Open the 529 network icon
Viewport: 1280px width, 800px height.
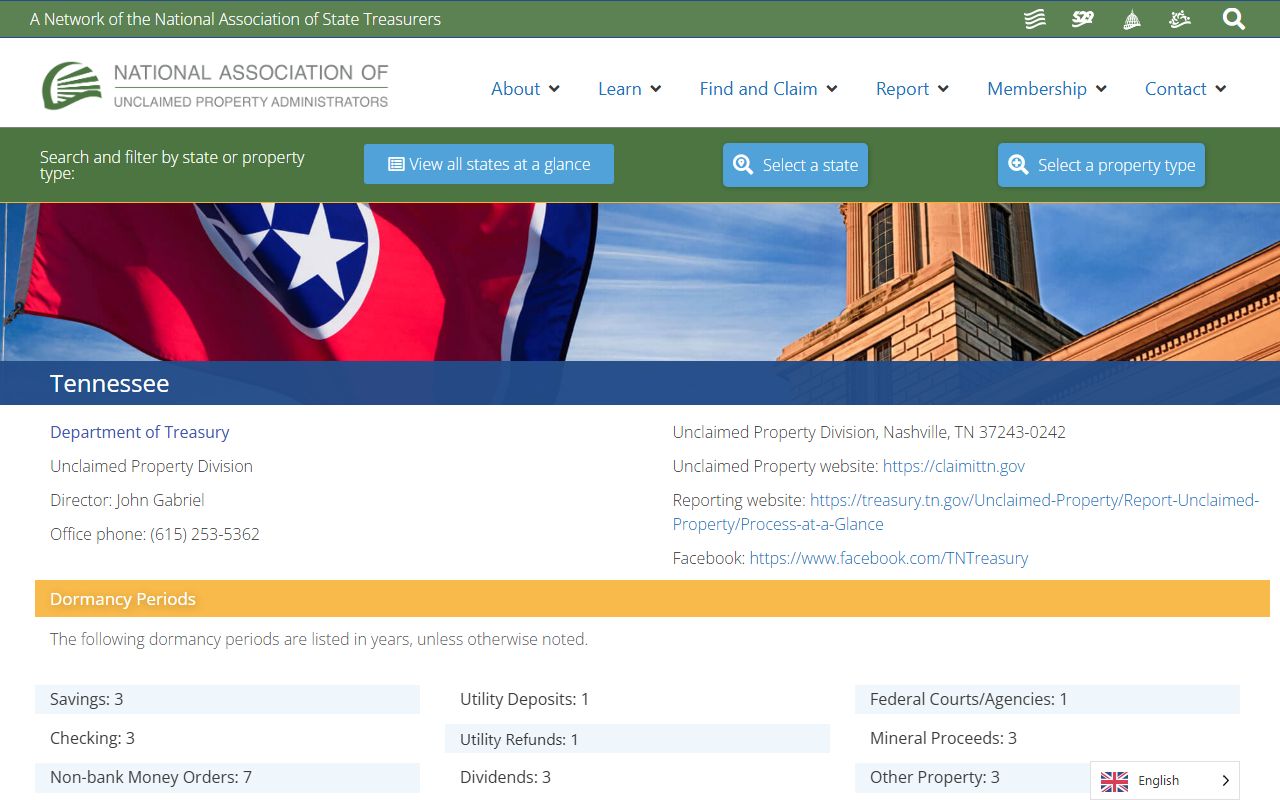coord(1083,19)
